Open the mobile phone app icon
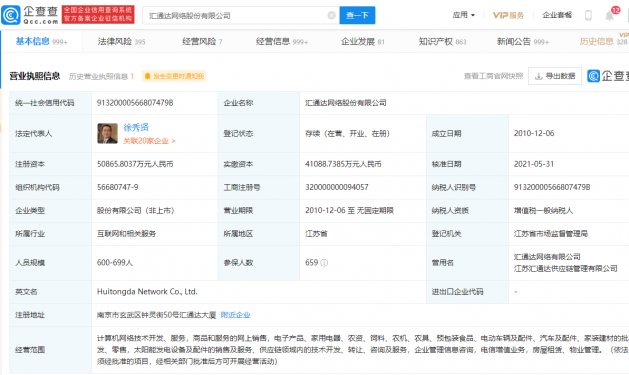 [x=588, y=15]
